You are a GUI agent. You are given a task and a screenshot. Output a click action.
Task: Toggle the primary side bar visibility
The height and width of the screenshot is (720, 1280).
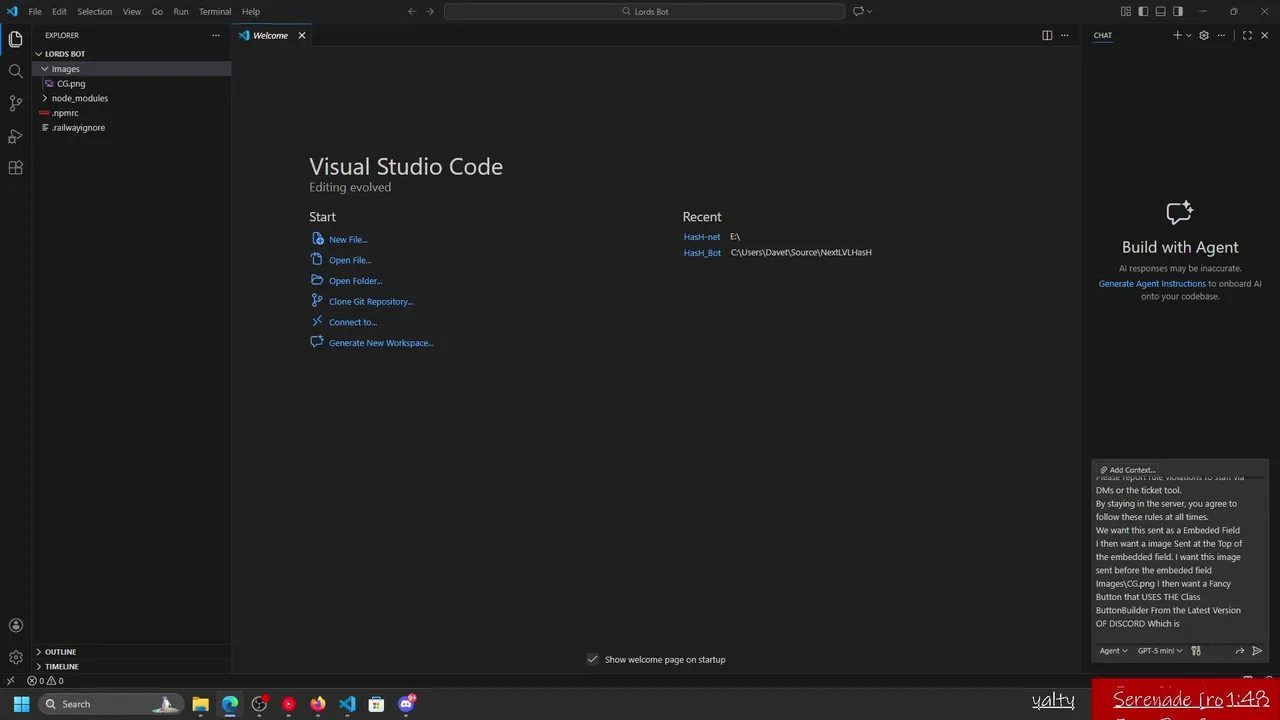pos(1143,11)
